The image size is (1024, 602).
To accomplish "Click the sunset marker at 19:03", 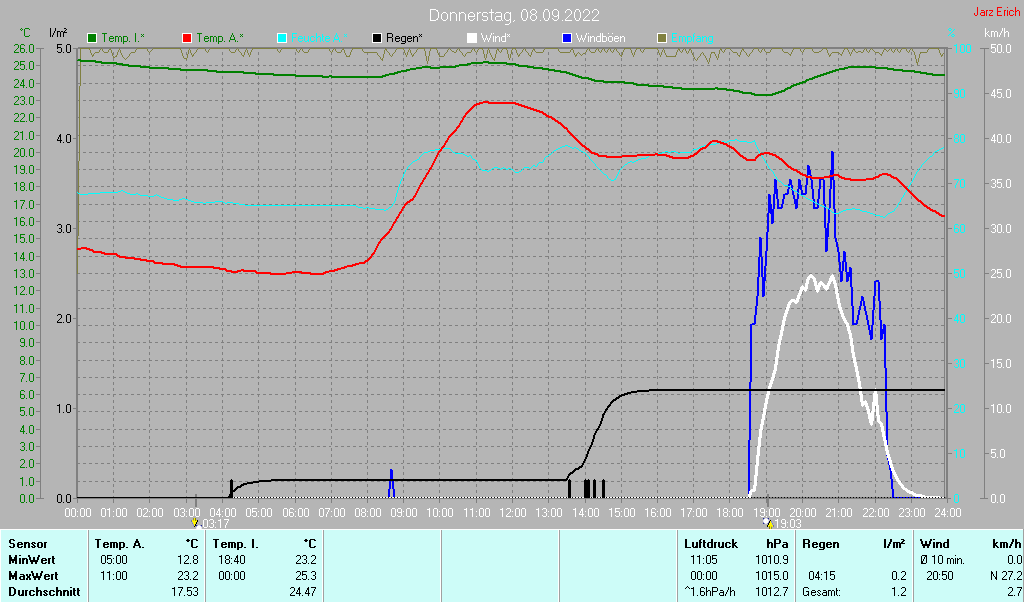I will [x=767, y=522].
